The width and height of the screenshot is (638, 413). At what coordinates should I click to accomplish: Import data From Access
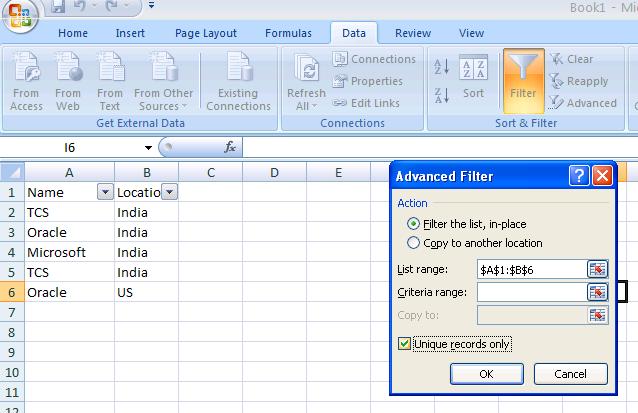point(26,81)
